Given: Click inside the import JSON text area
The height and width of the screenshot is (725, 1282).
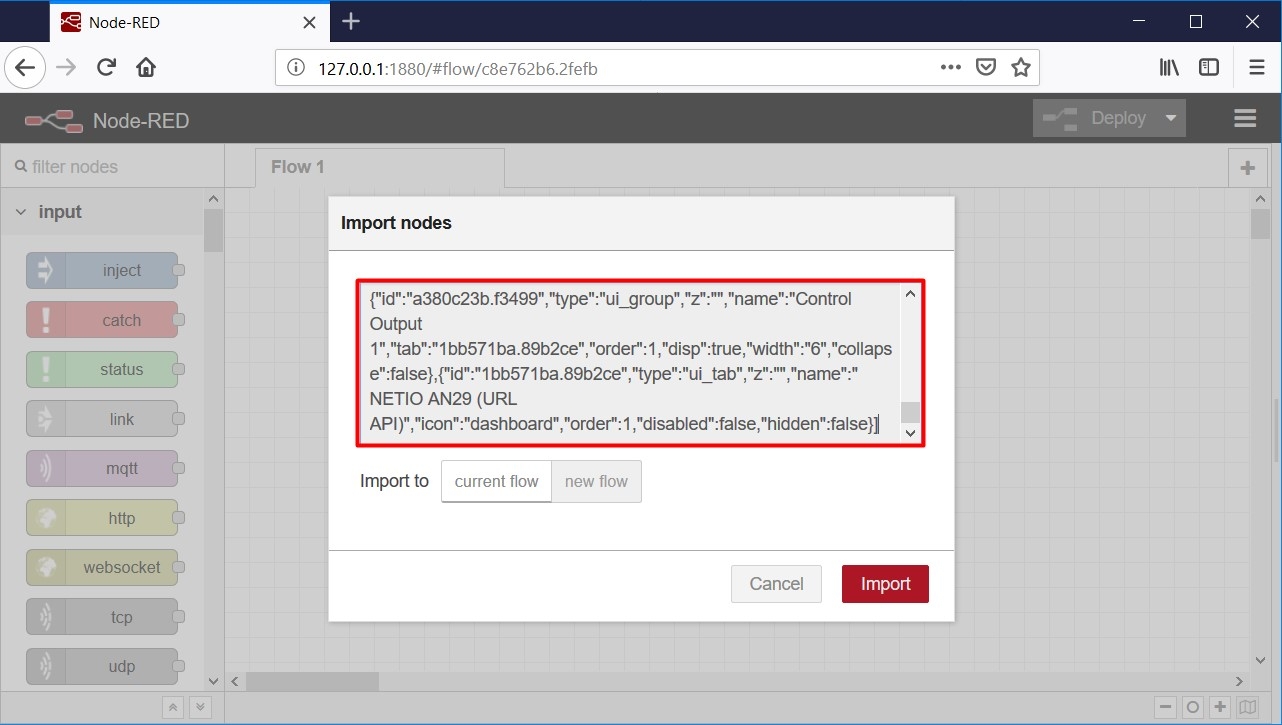Looking at the screenshot, I should coord(629,362).
